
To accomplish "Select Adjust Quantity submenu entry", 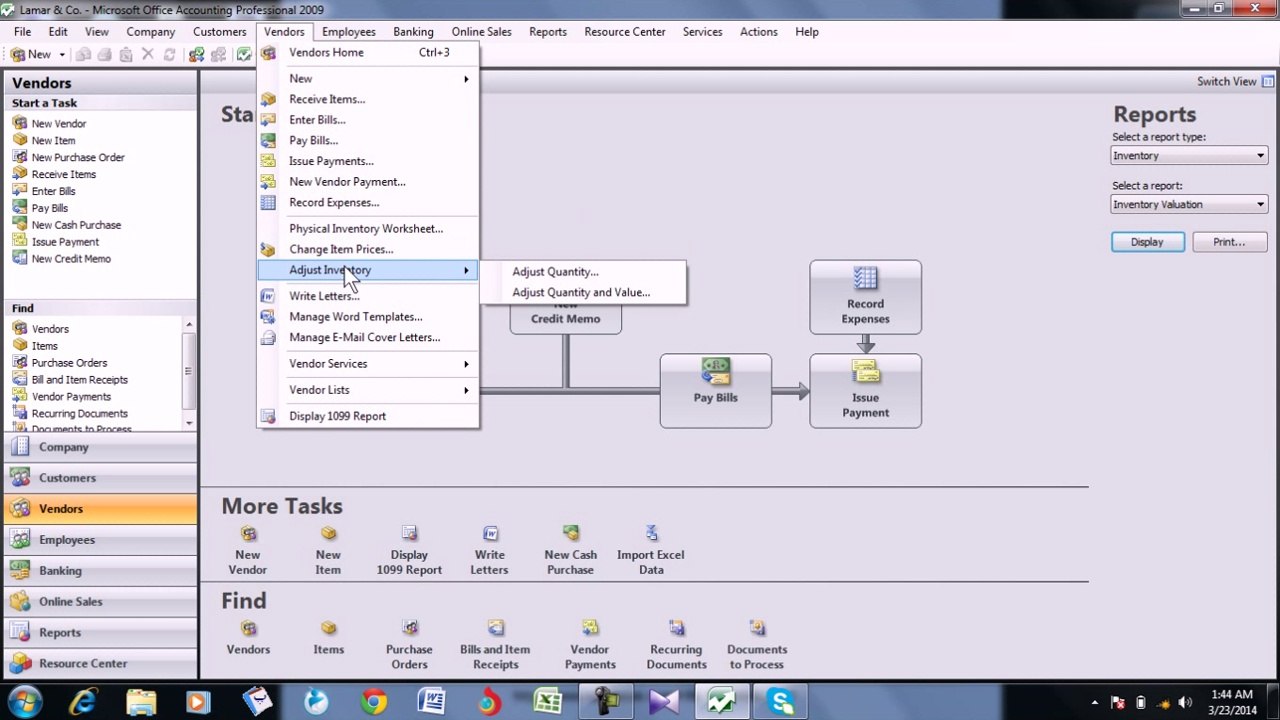I will [583, 272].
